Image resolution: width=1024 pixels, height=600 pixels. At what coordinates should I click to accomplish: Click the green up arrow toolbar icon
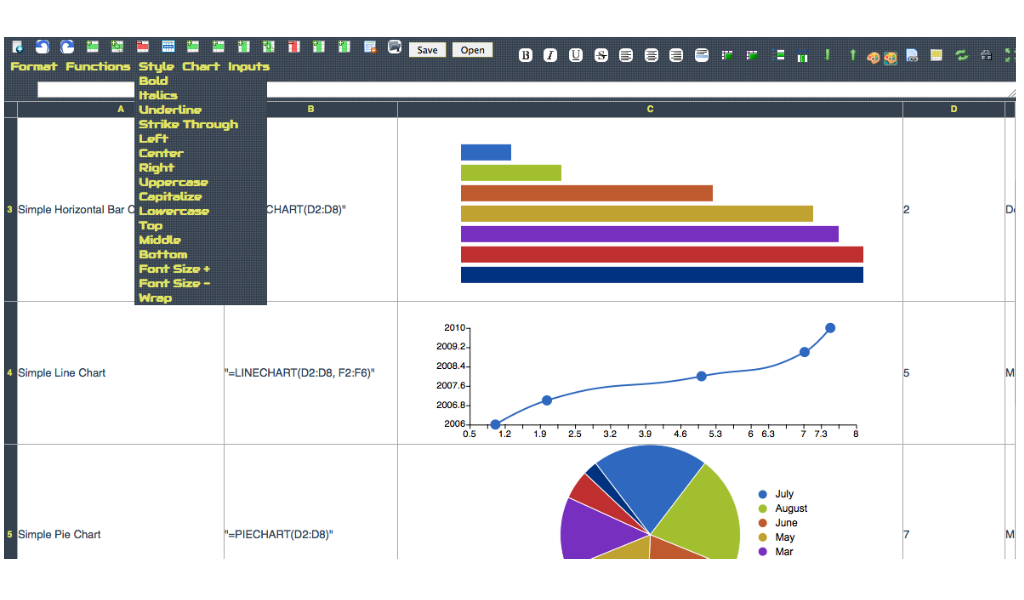click(x=852, y=55)
